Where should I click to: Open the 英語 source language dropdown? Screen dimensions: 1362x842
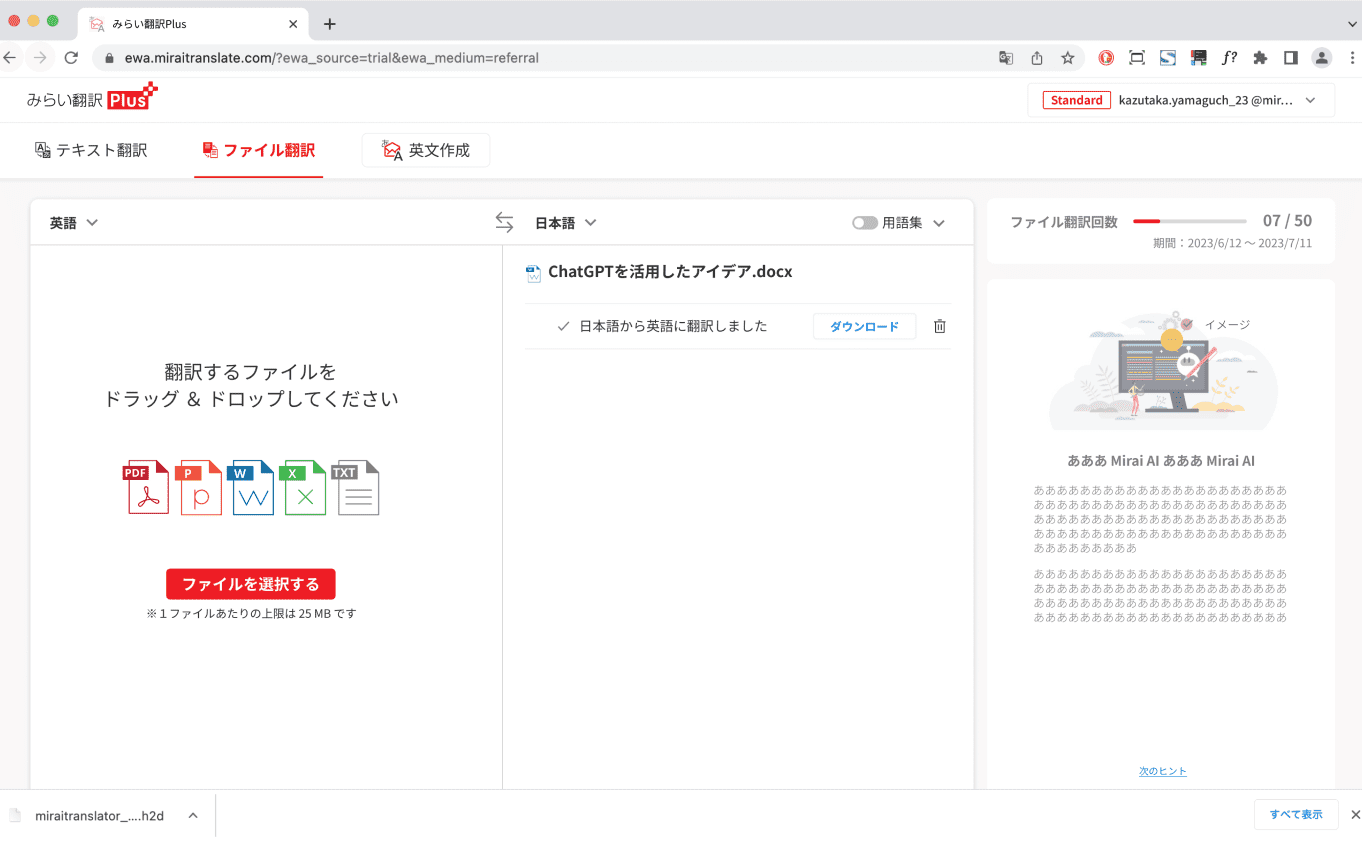pos(73,222)
